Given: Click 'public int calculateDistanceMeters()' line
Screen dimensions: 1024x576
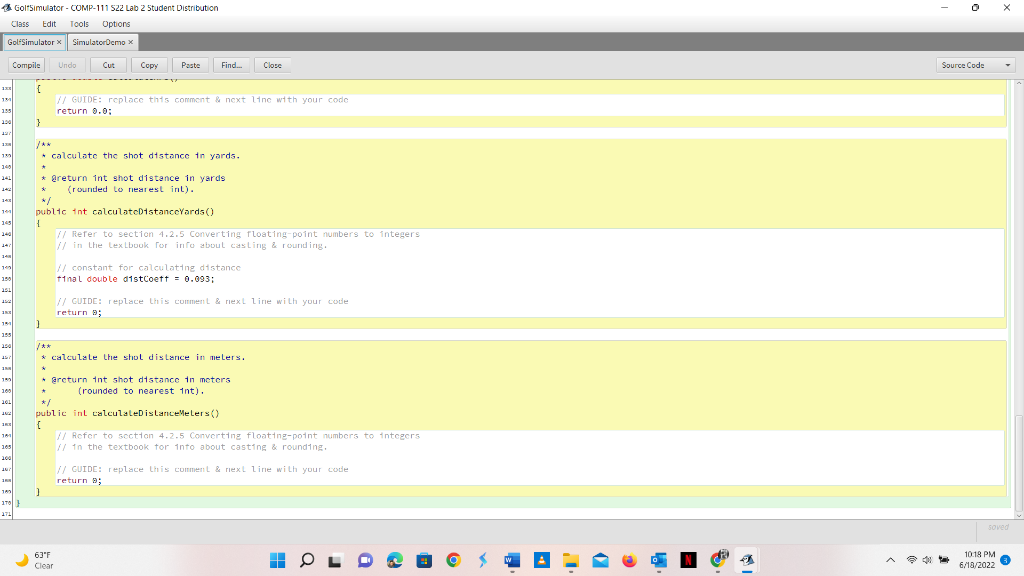Looking at the screenshot, I should 127,413.
